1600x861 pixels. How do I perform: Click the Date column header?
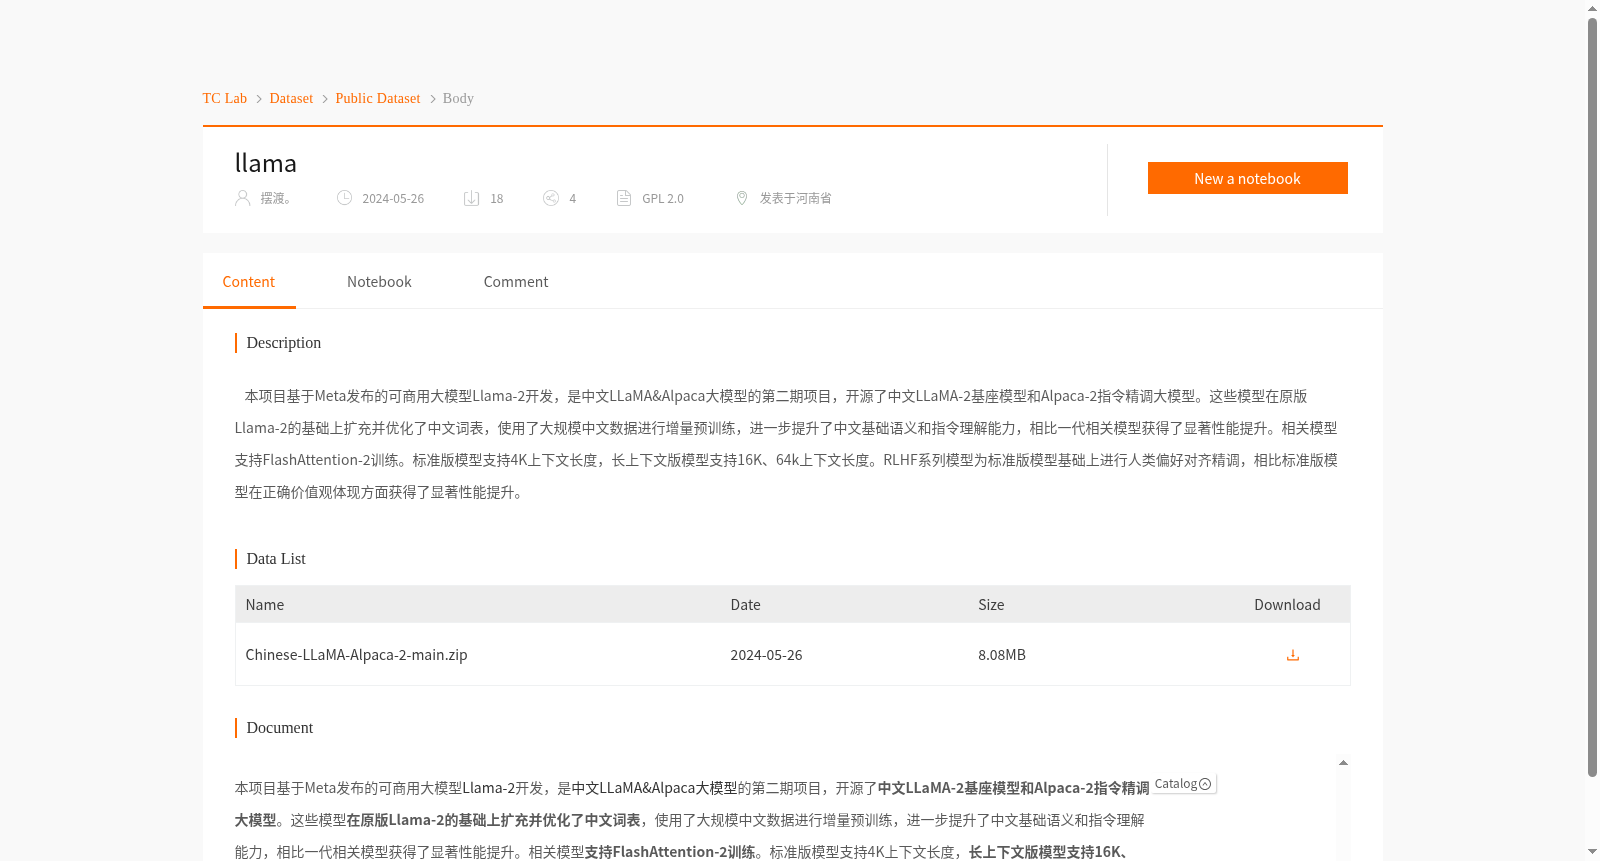coord(745,605)
